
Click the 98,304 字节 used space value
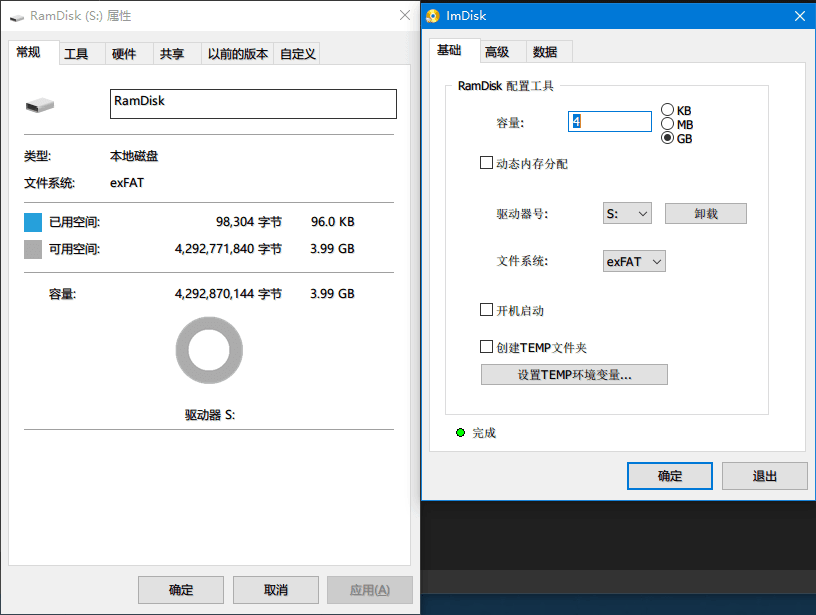(x=249, y=222)
